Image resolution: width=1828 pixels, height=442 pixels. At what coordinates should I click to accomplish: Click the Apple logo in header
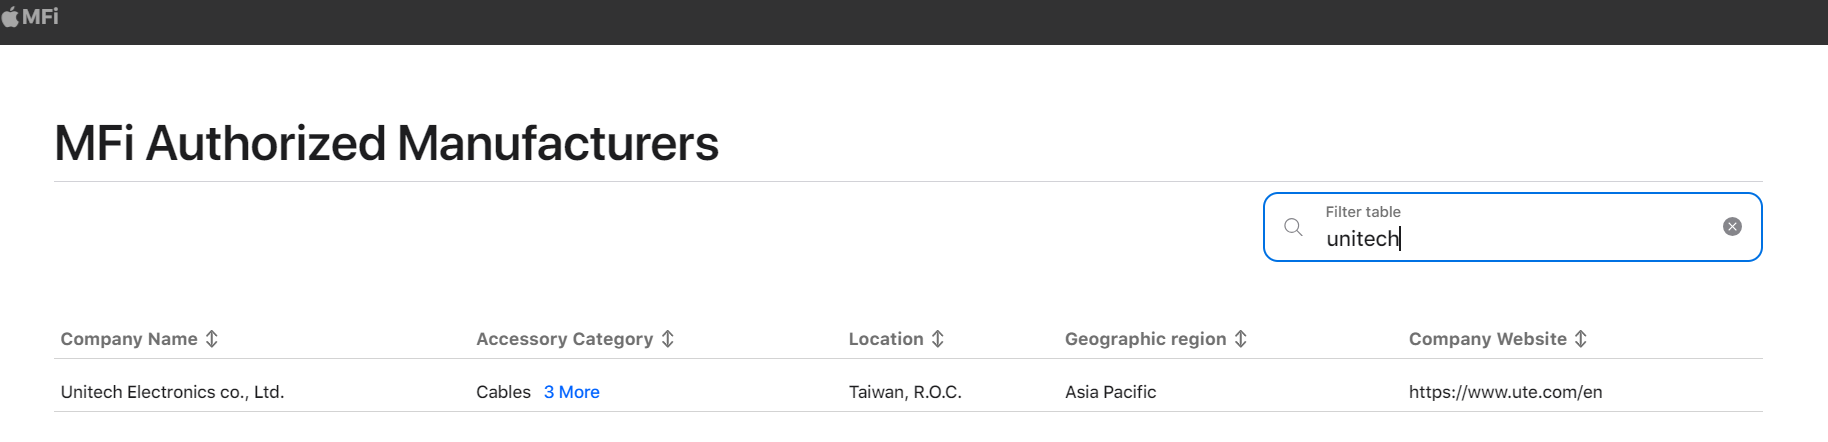(10, 17)
